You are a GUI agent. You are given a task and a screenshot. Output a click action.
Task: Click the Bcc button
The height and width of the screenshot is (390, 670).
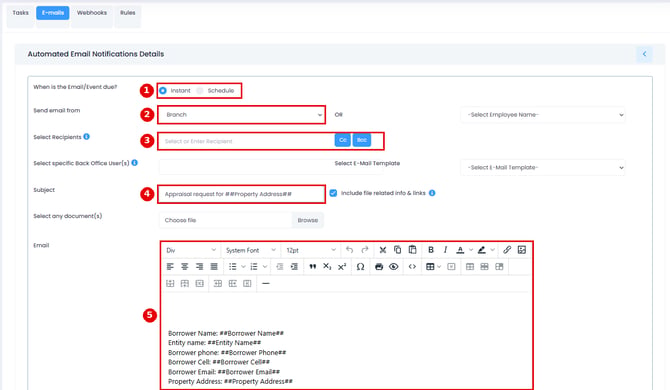pyautogui.click(x=361, y=140)
